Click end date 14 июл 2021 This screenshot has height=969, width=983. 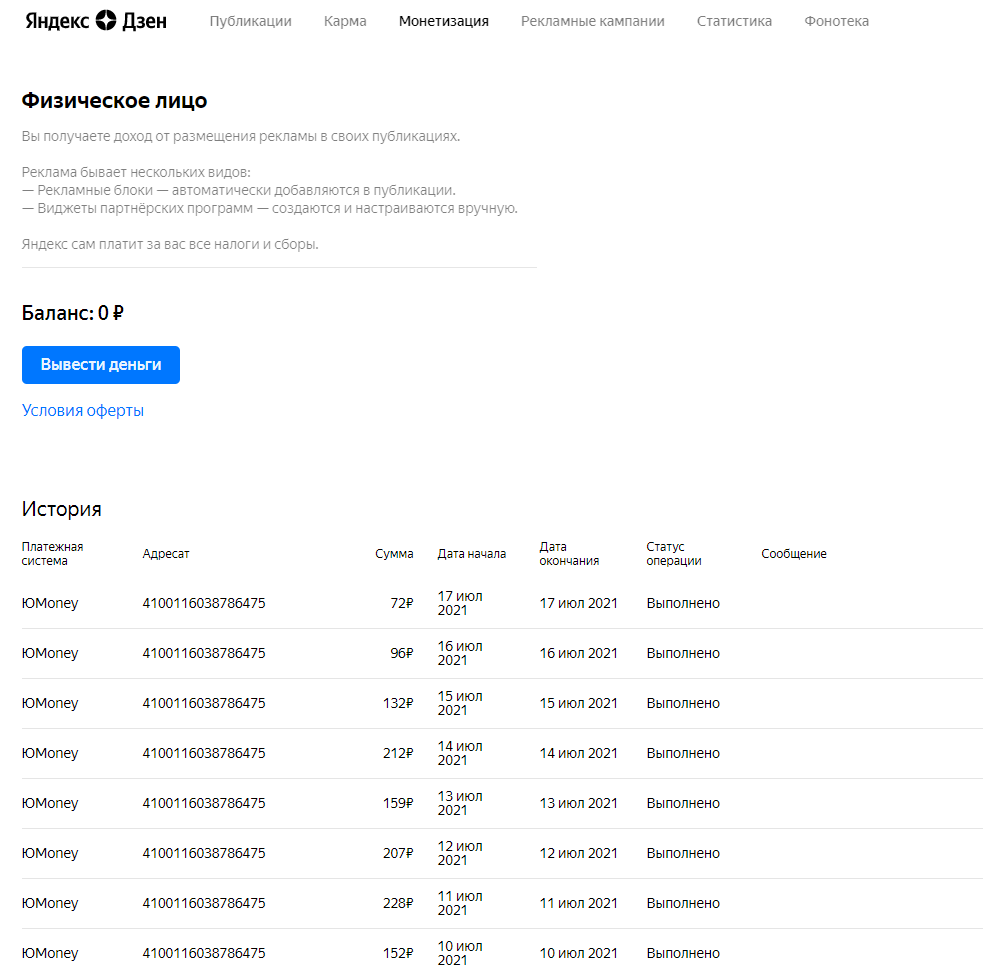(579, 753)
